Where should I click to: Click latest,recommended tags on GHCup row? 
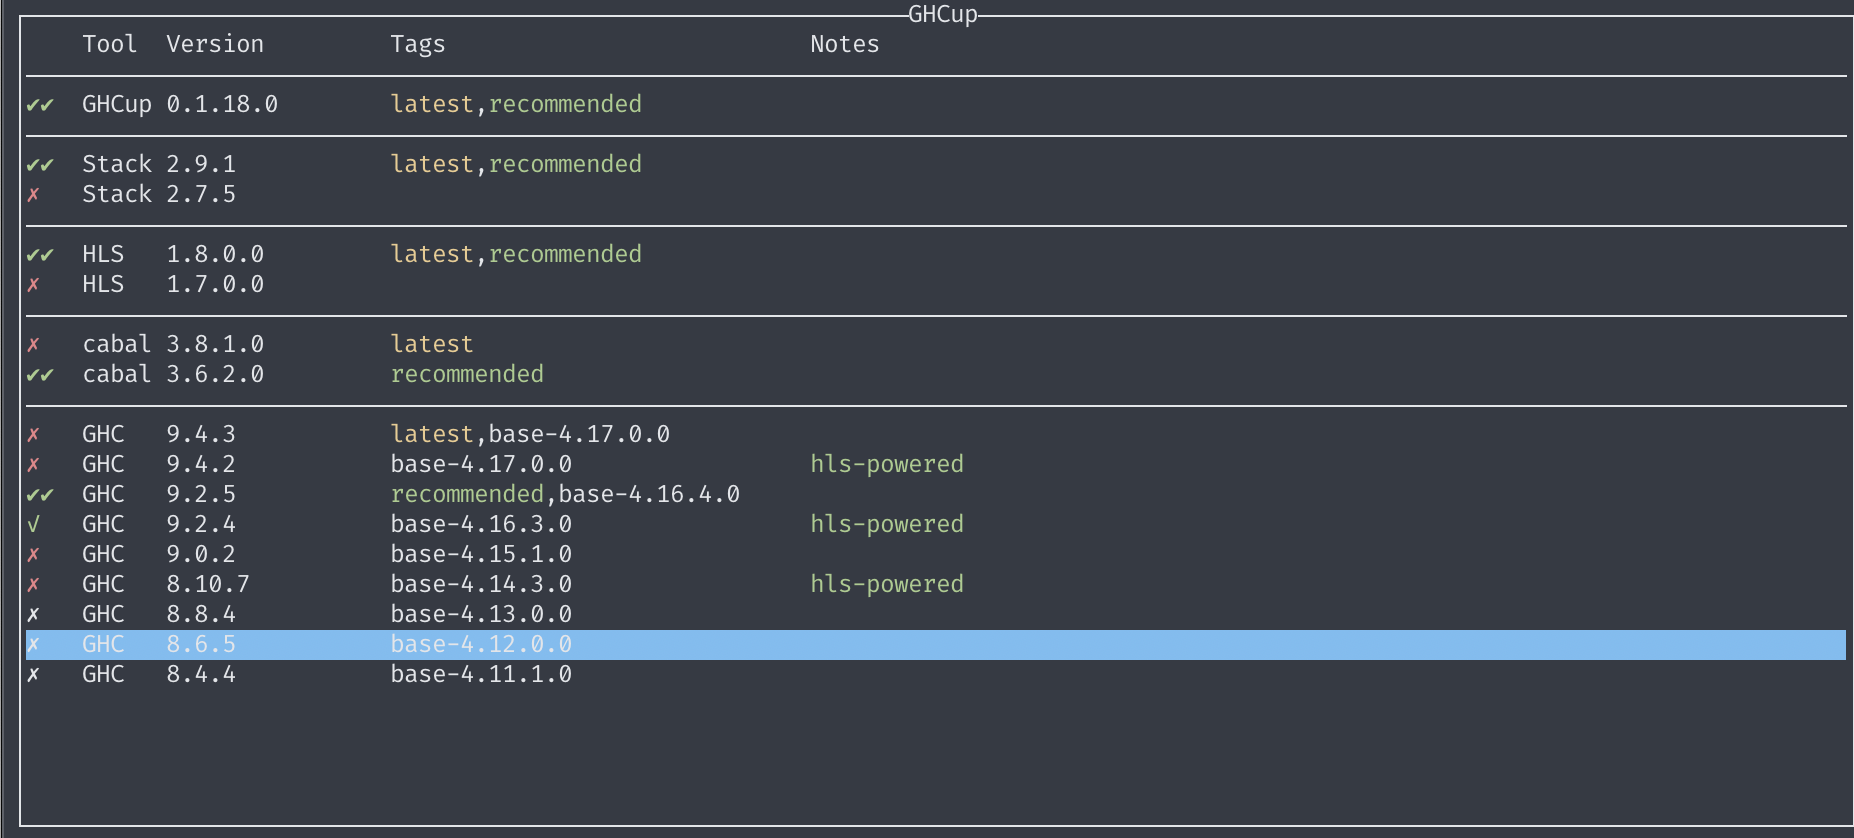click(x=516, y=104)
